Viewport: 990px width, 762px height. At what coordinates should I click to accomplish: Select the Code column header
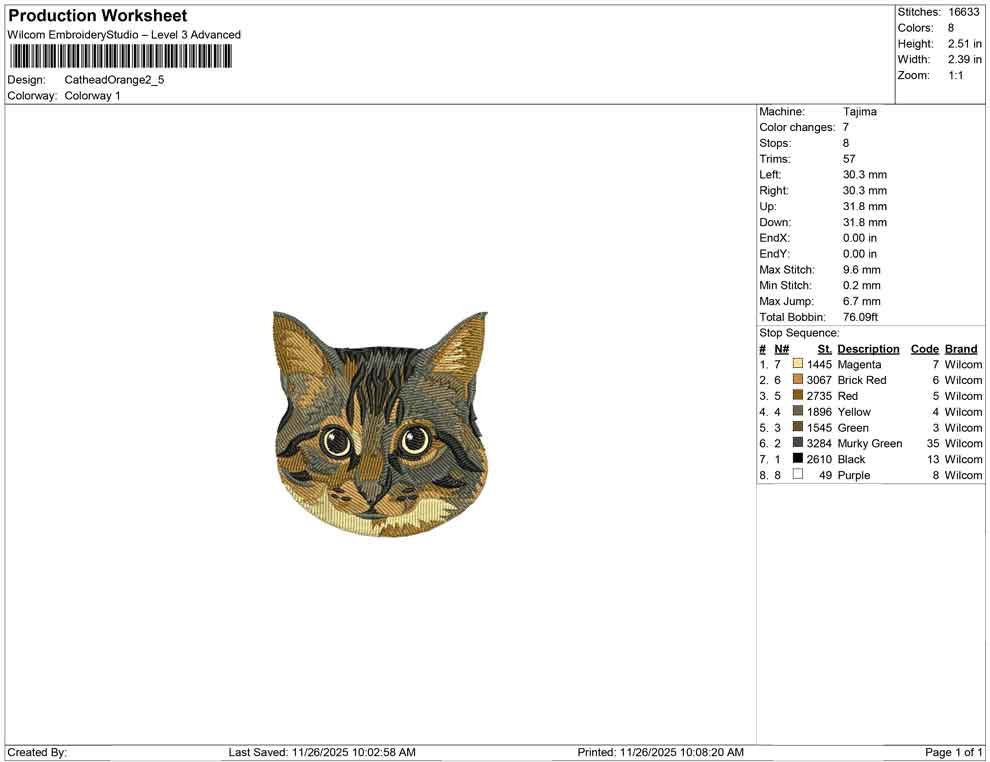coord(924,348)
